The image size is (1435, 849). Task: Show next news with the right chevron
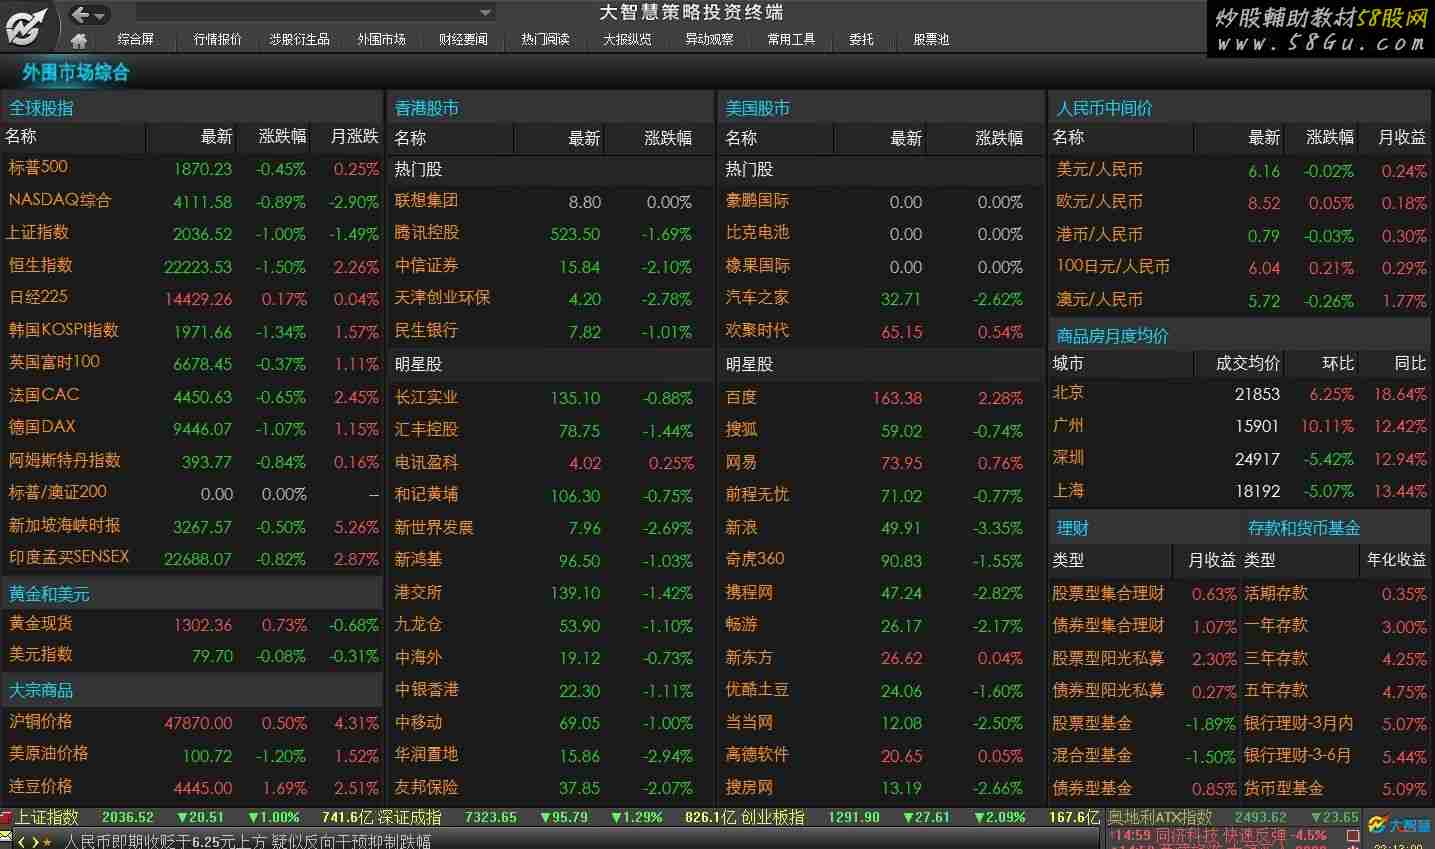pyautogui.click(x=34, y=842)
